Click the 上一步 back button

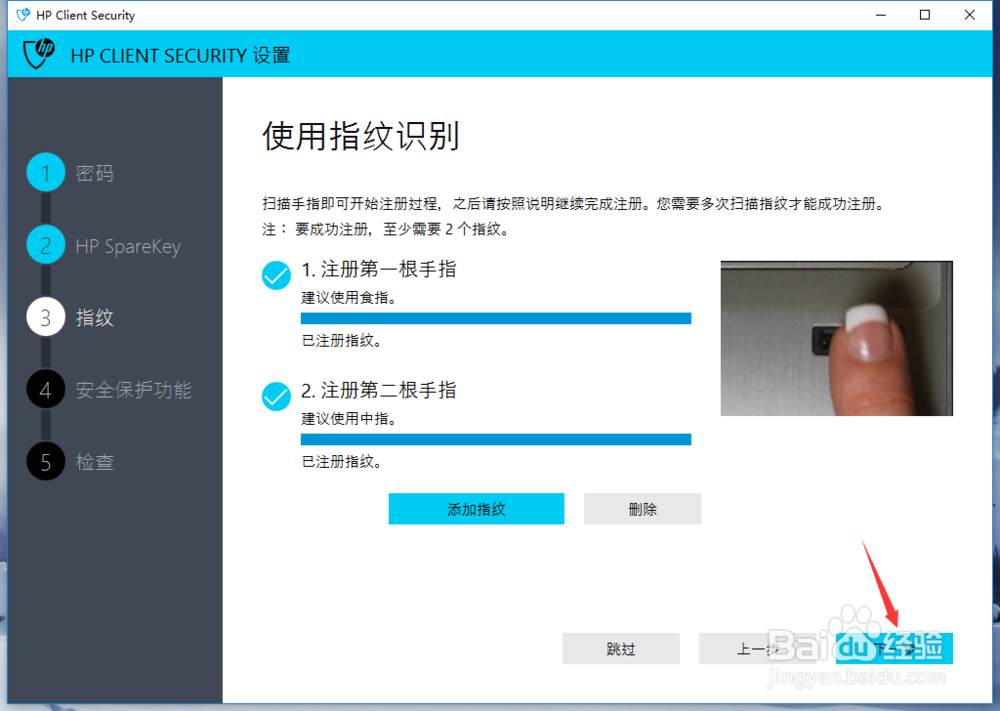pos(758,648)
